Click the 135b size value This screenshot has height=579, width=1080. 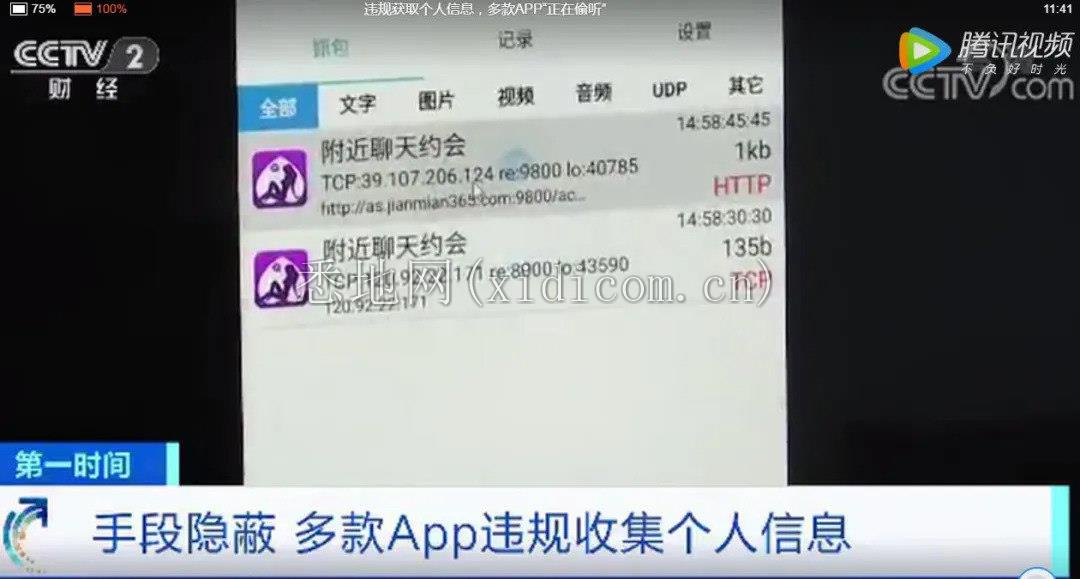coord(747,248)
